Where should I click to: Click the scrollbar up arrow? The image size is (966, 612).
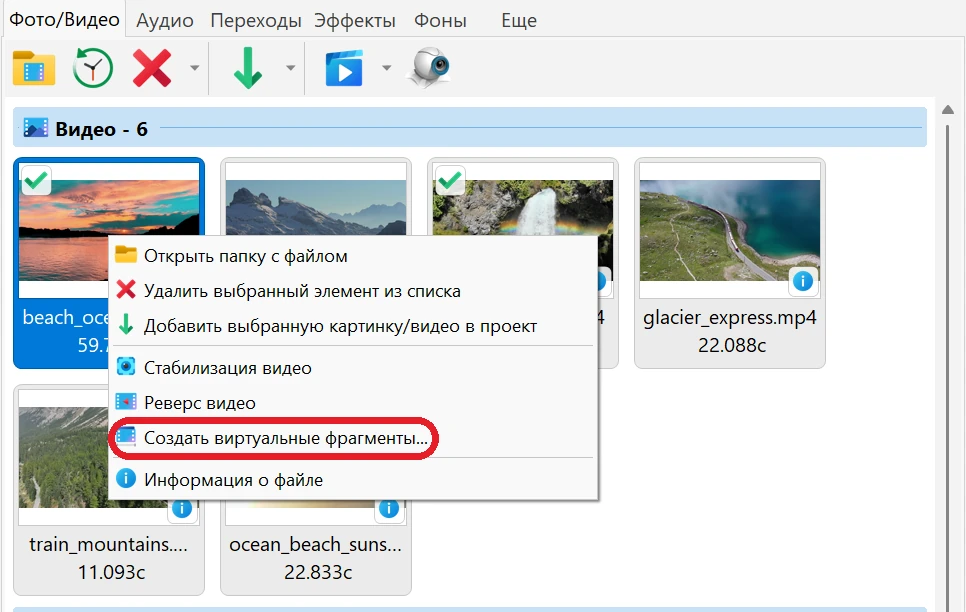click(948, 110)
